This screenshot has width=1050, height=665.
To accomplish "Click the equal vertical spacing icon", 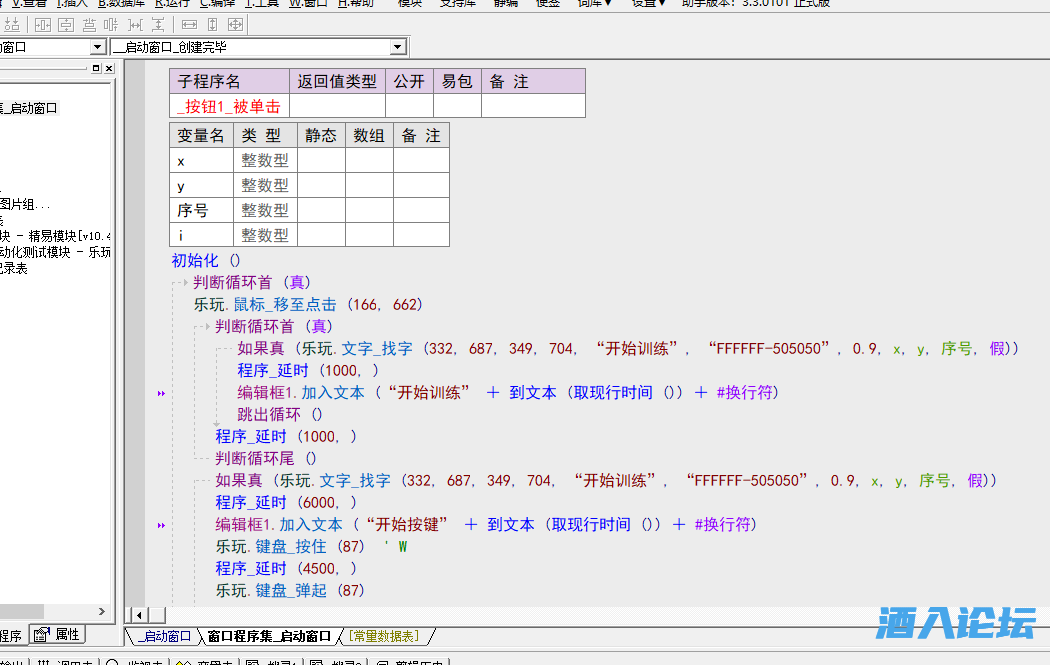I will coord(158,24).
